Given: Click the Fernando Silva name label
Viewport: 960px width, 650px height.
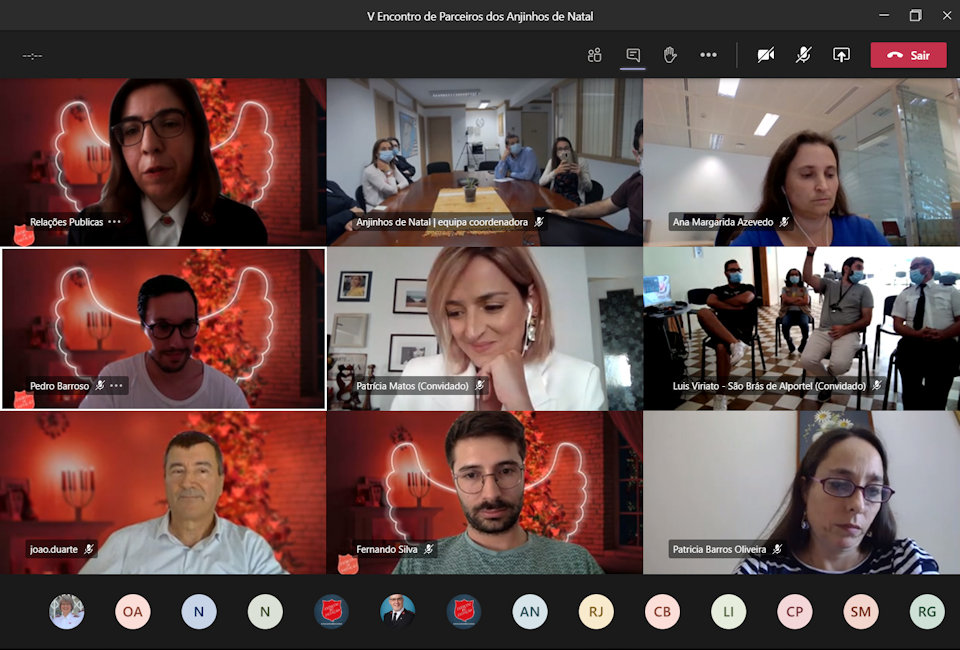Looking at the screenshot, I should point(387,549).
